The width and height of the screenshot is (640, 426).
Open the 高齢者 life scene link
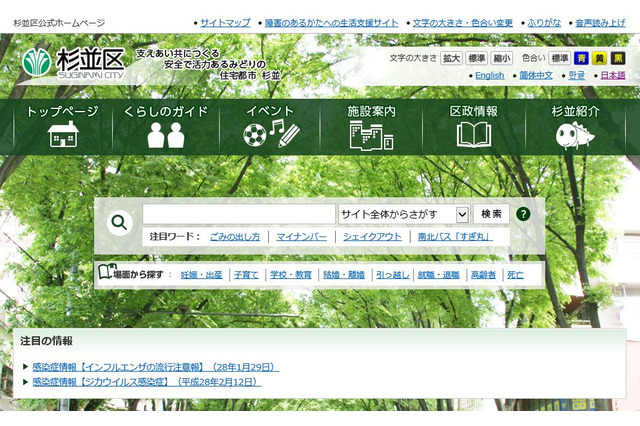[x=483, y=275]
